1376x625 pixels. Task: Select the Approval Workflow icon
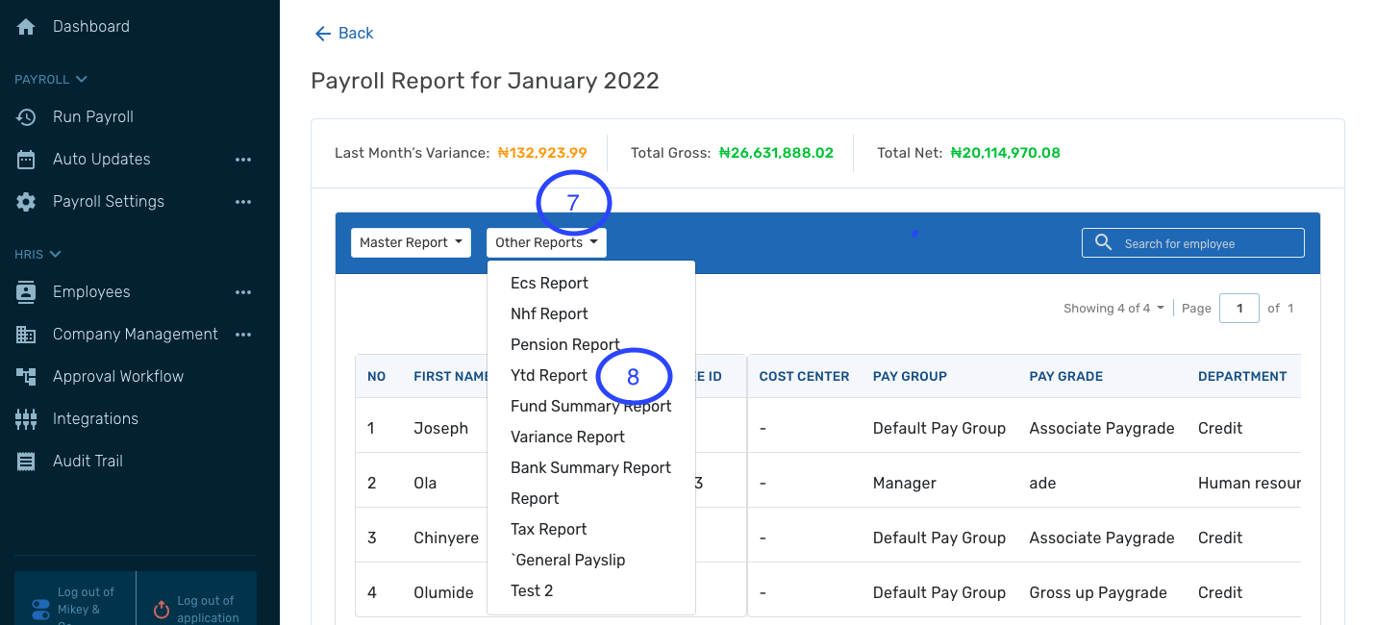(27, 376)
